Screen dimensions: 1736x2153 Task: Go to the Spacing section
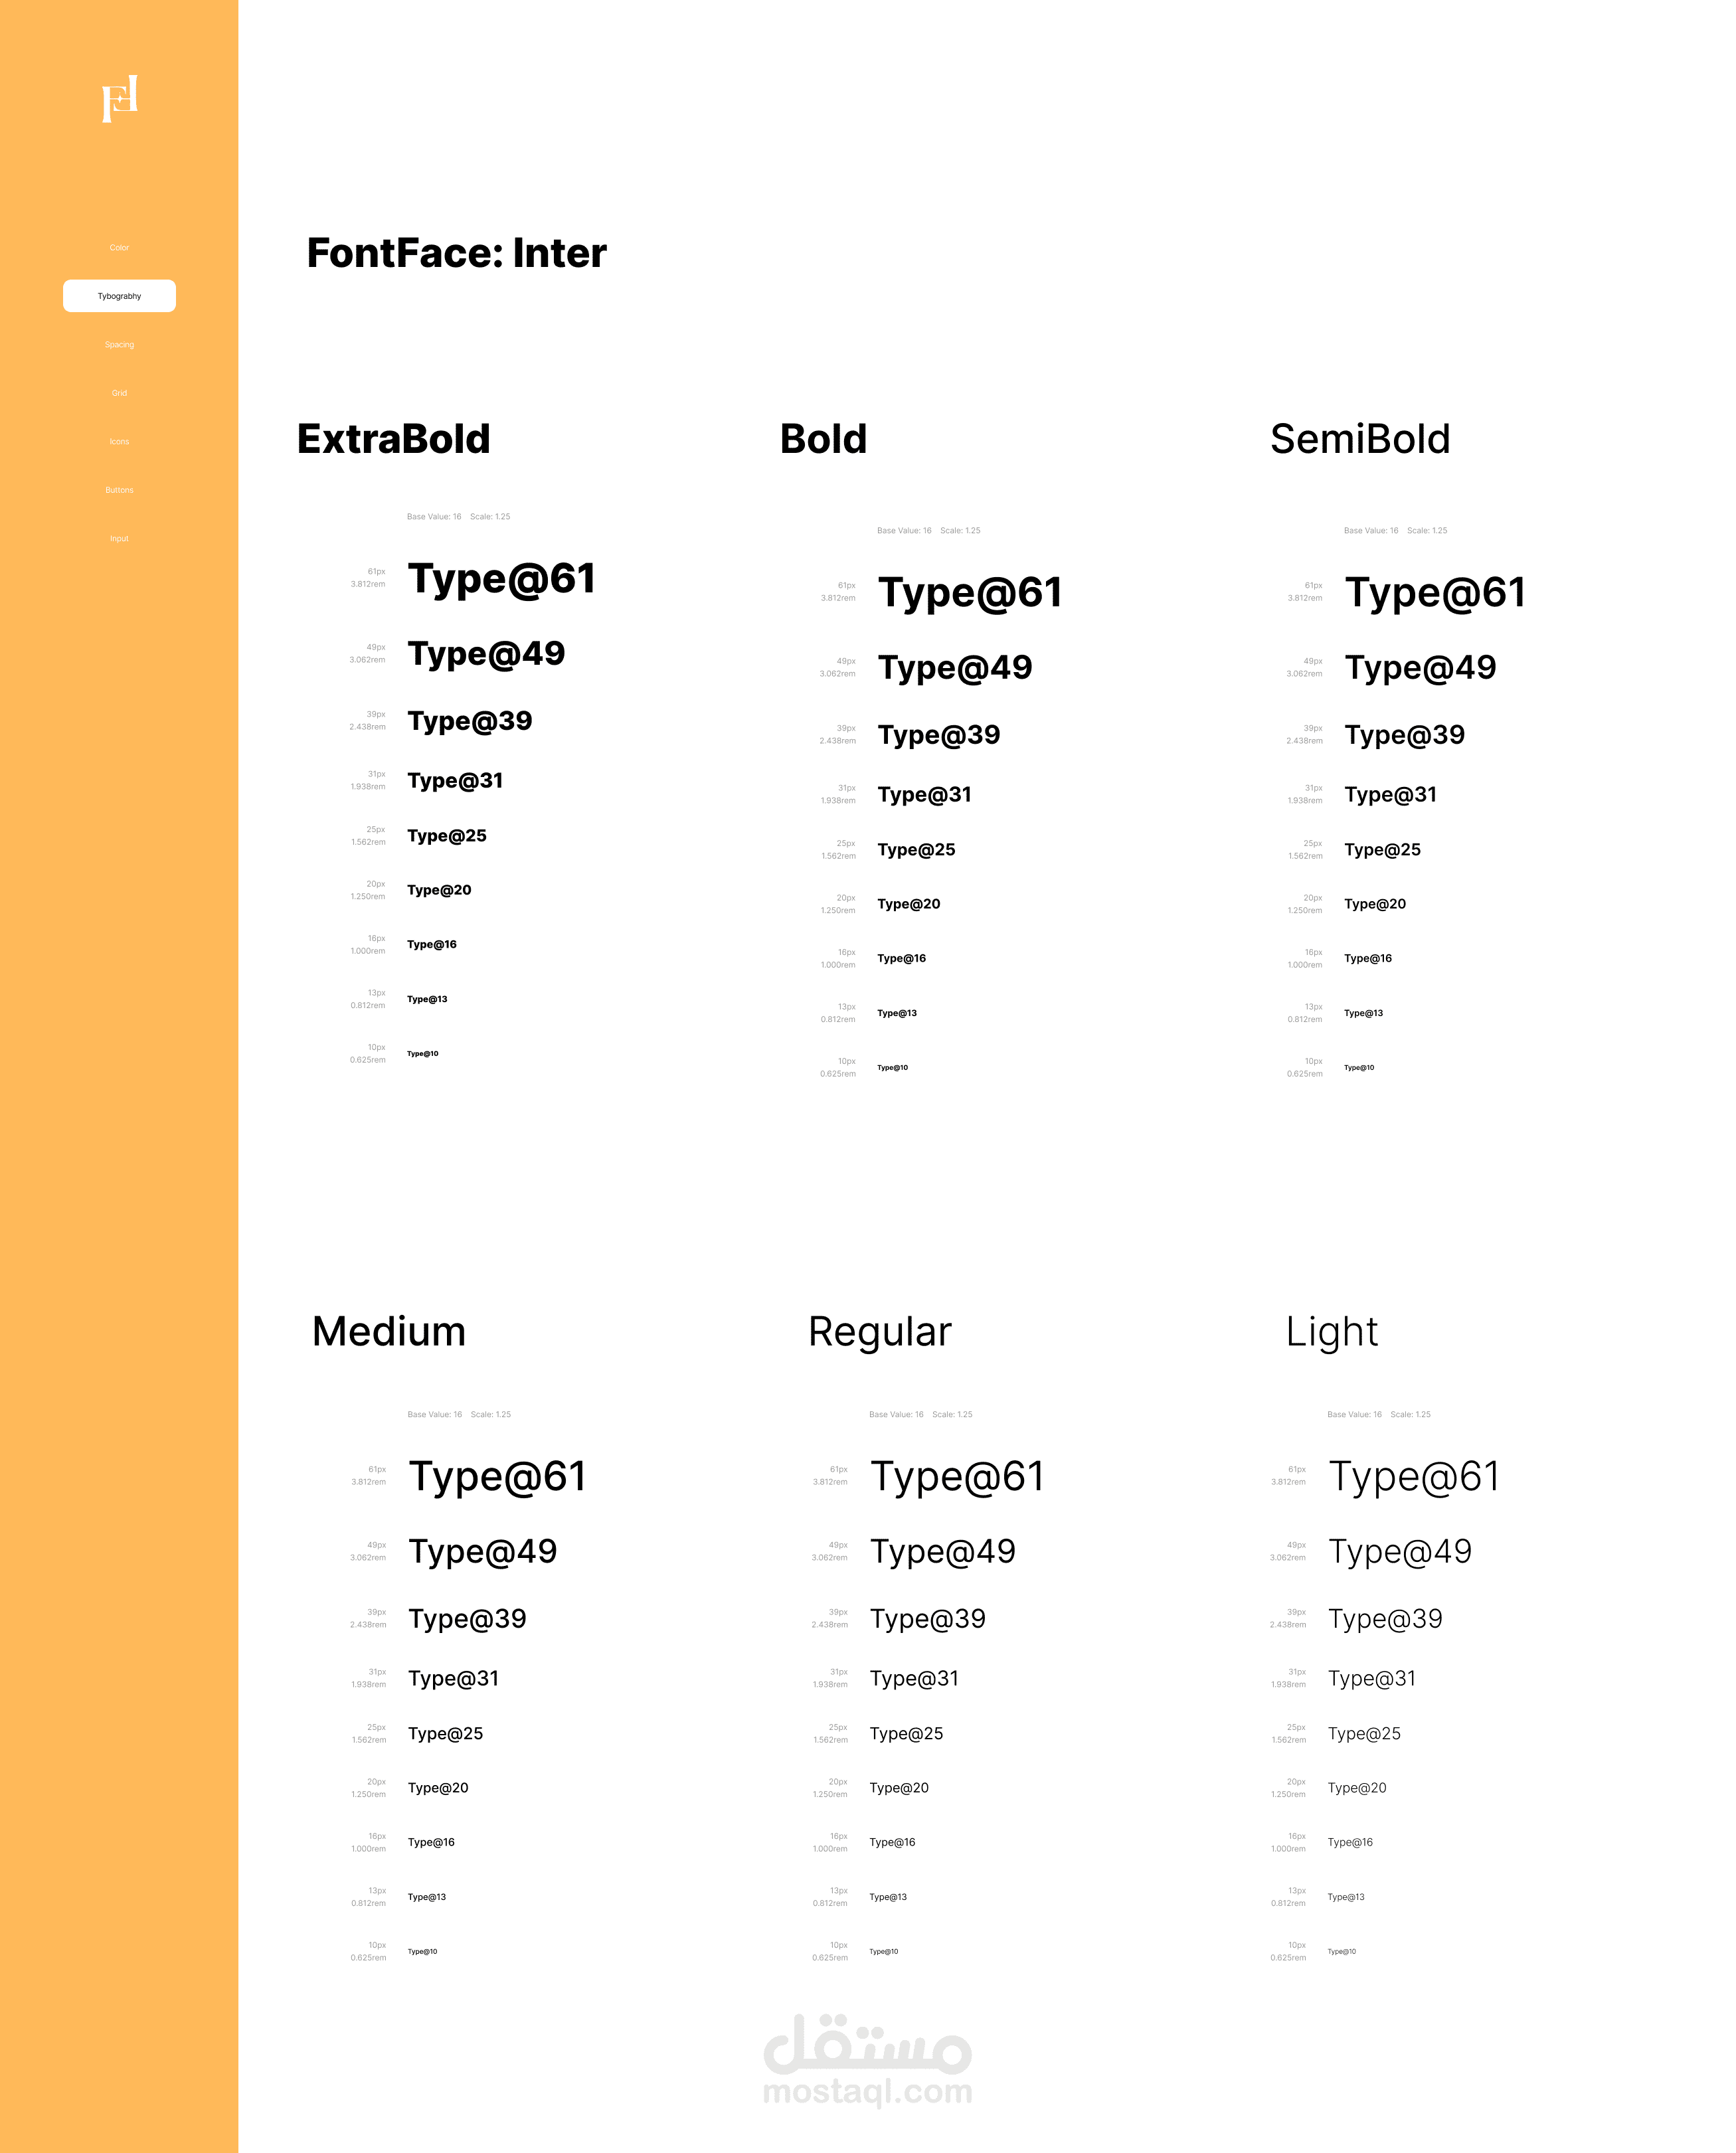click(x=119, y=344)
